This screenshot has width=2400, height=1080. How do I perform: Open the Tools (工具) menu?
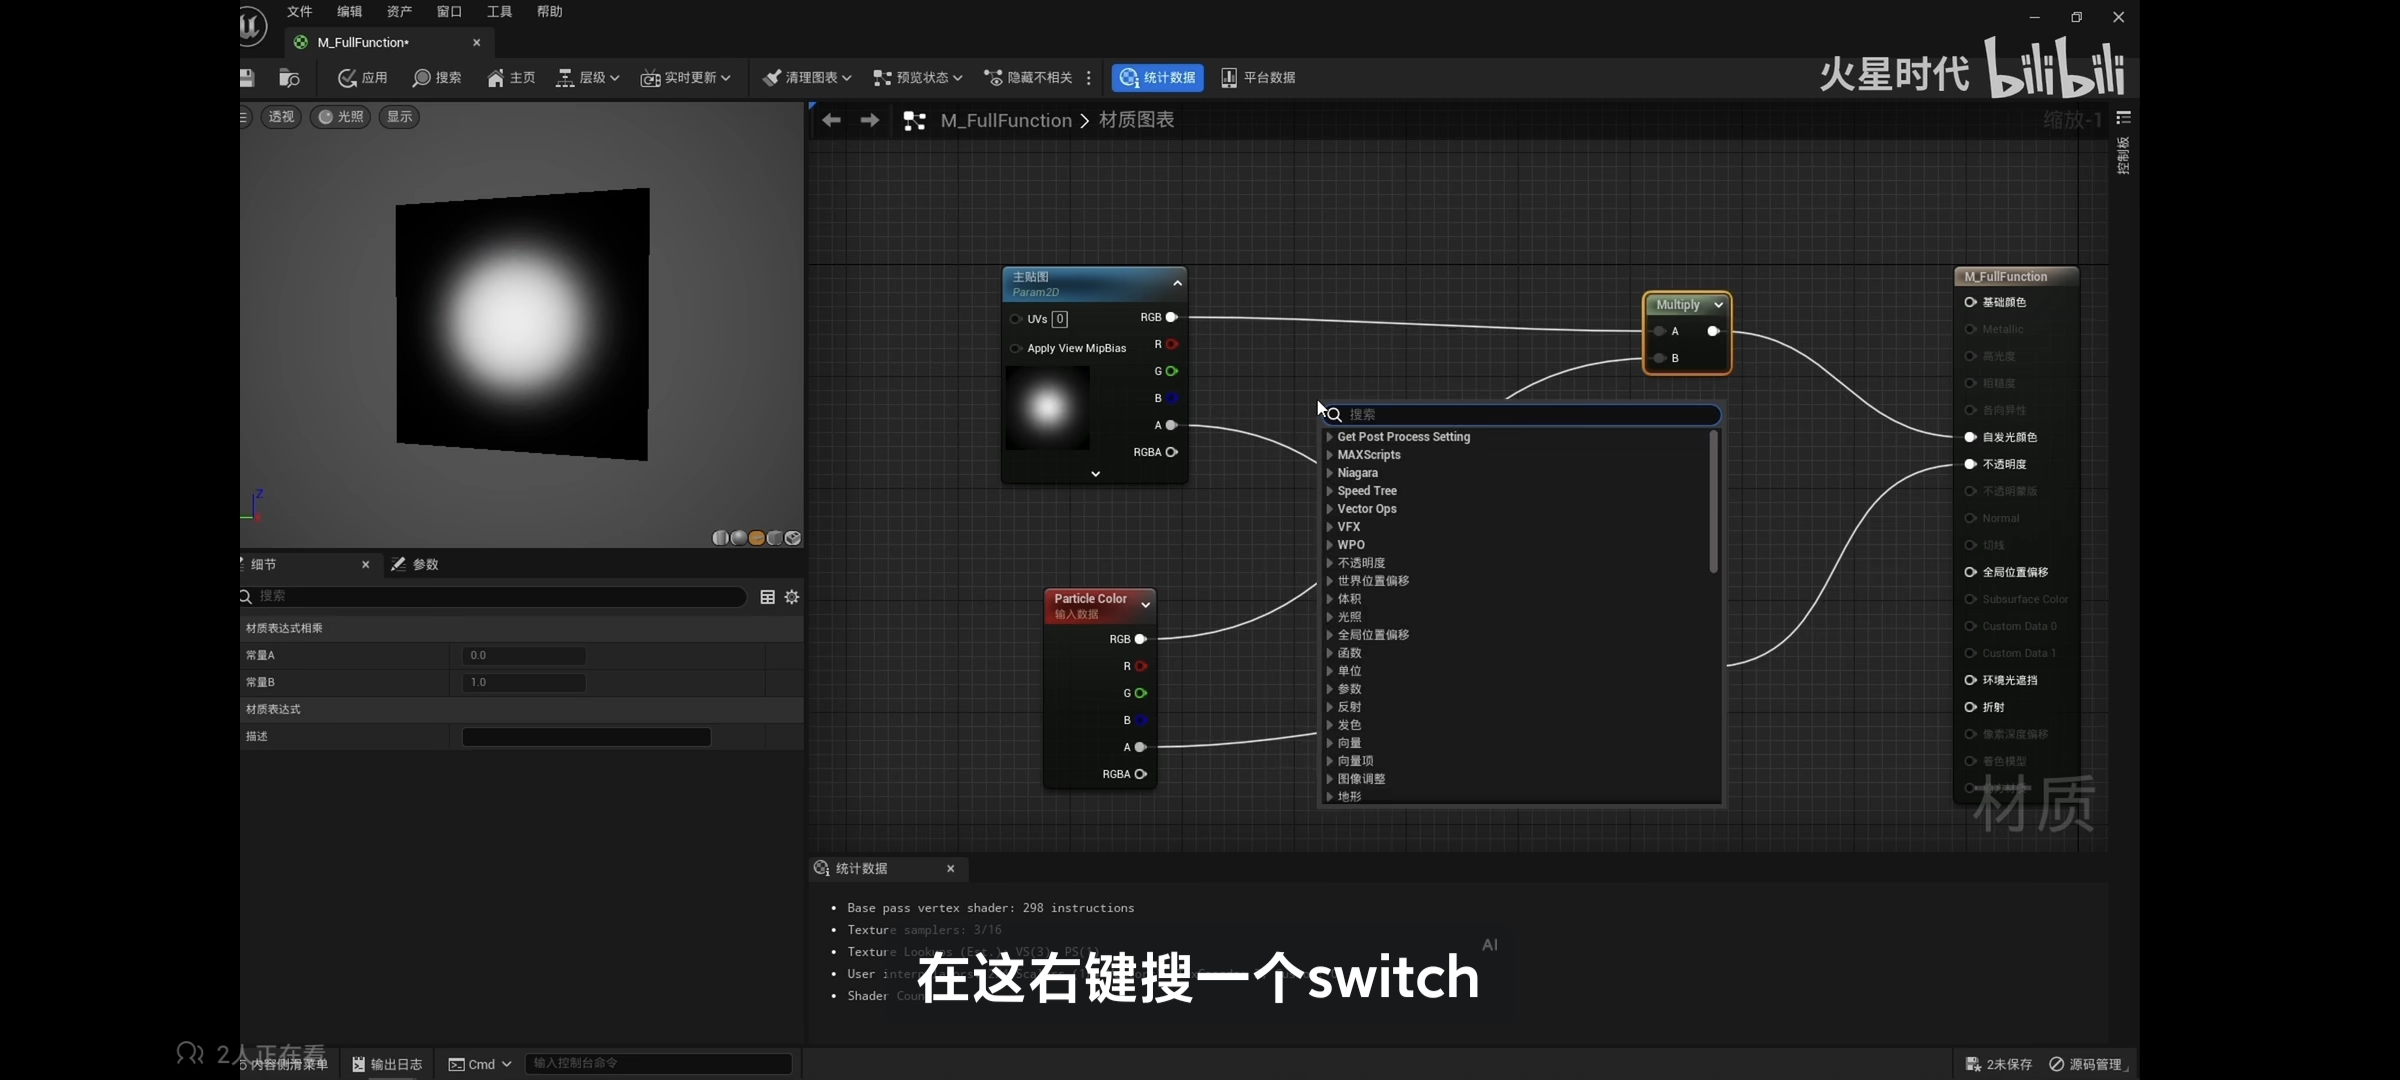[x=499, y=12]
